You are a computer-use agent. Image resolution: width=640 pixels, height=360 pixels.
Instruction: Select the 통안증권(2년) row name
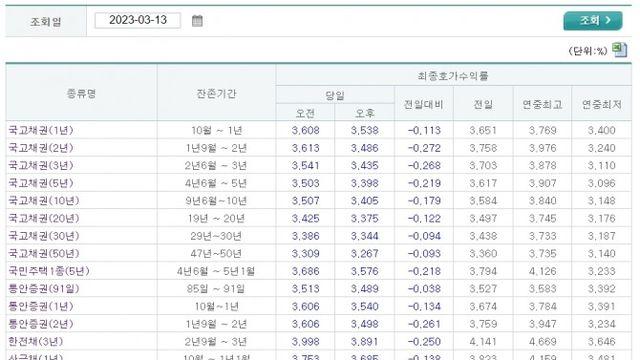[x=41, y=324]
